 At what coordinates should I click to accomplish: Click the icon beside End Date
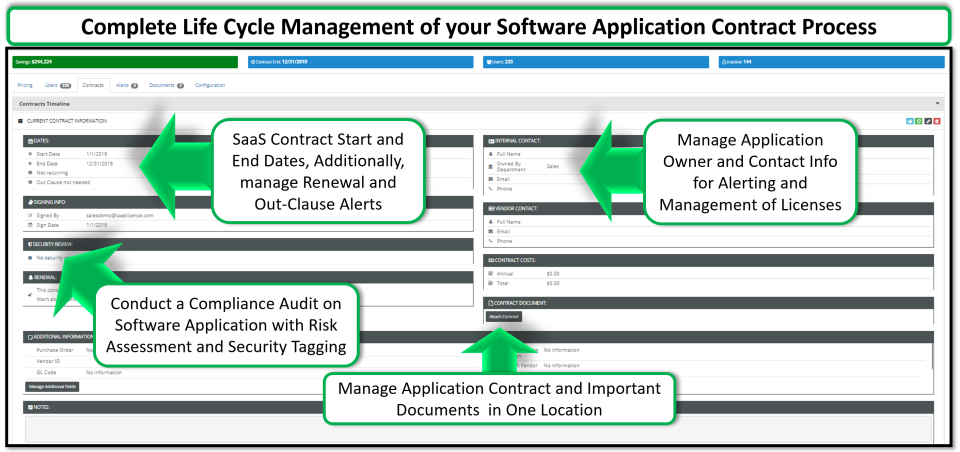click(30, 164)
